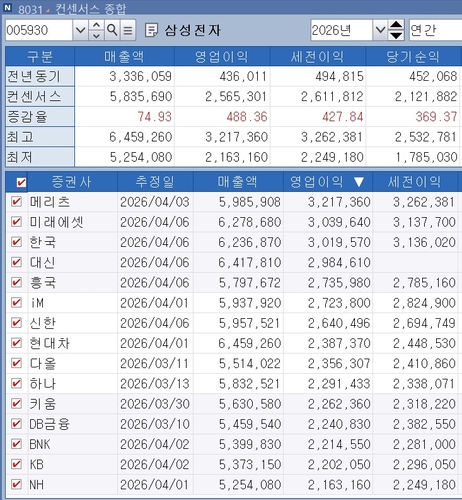Click consensus 매출액 value 5,835,690
The width and height of the screenshot is (462, 500).
141,97
